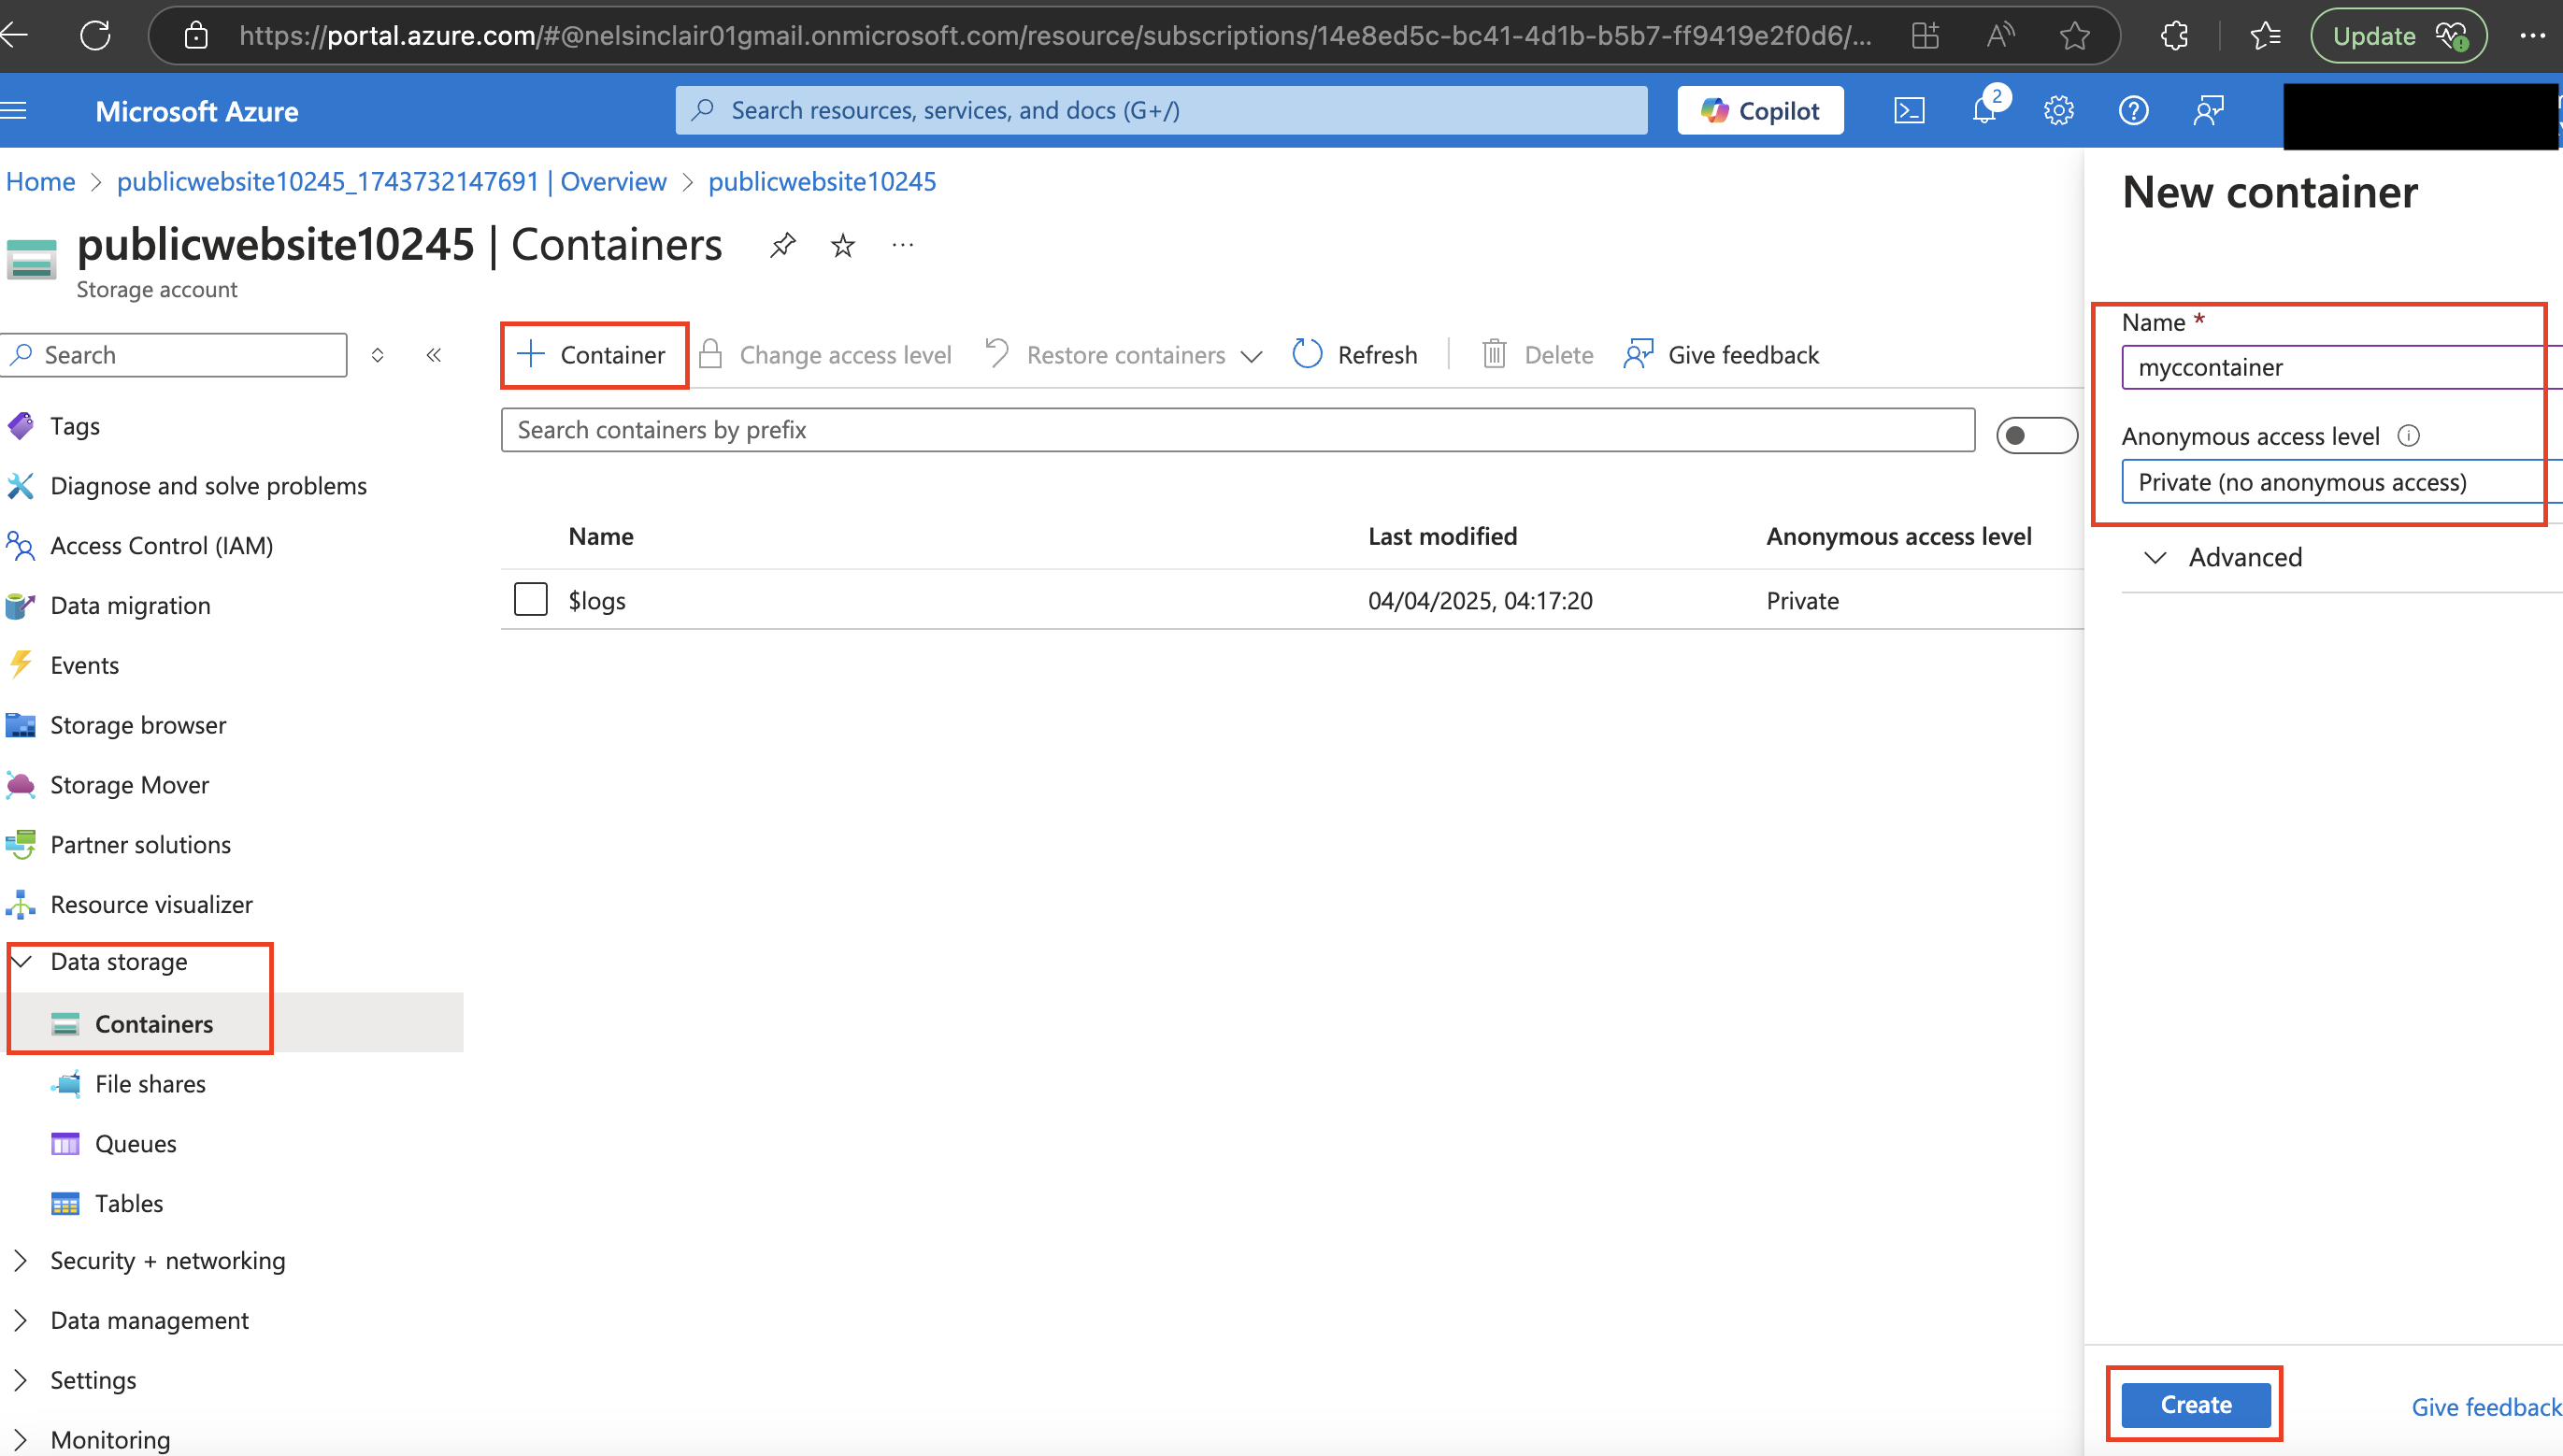Open the Azure portal hamburger menu
The height and width of the screenshot is (1456, 2563).
click(14, 110)
